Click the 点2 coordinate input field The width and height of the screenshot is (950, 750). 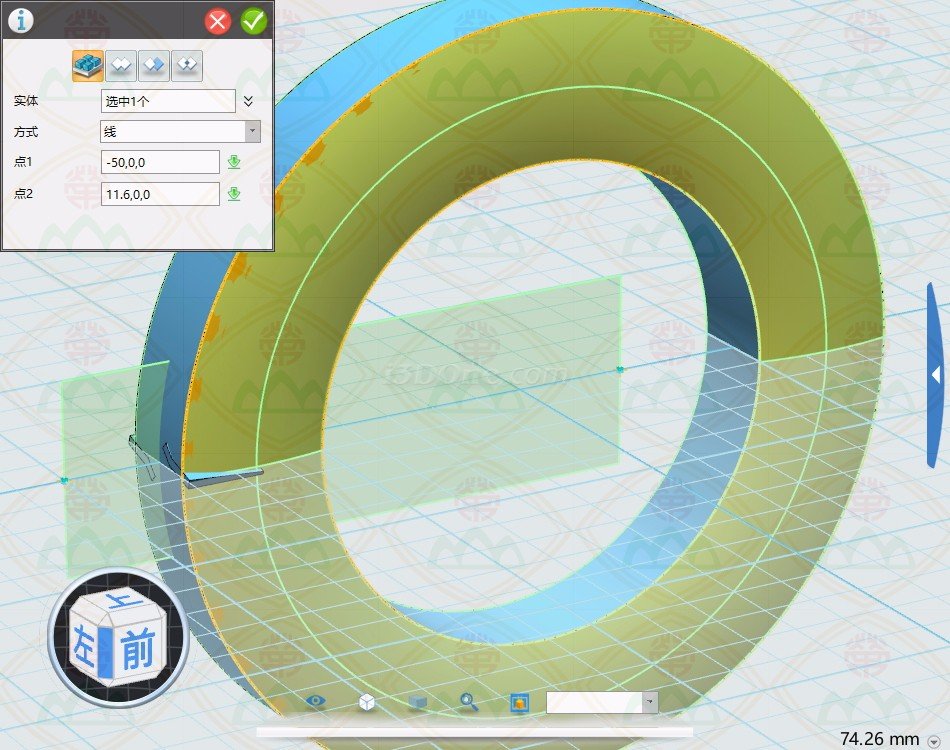click(160, 194)
